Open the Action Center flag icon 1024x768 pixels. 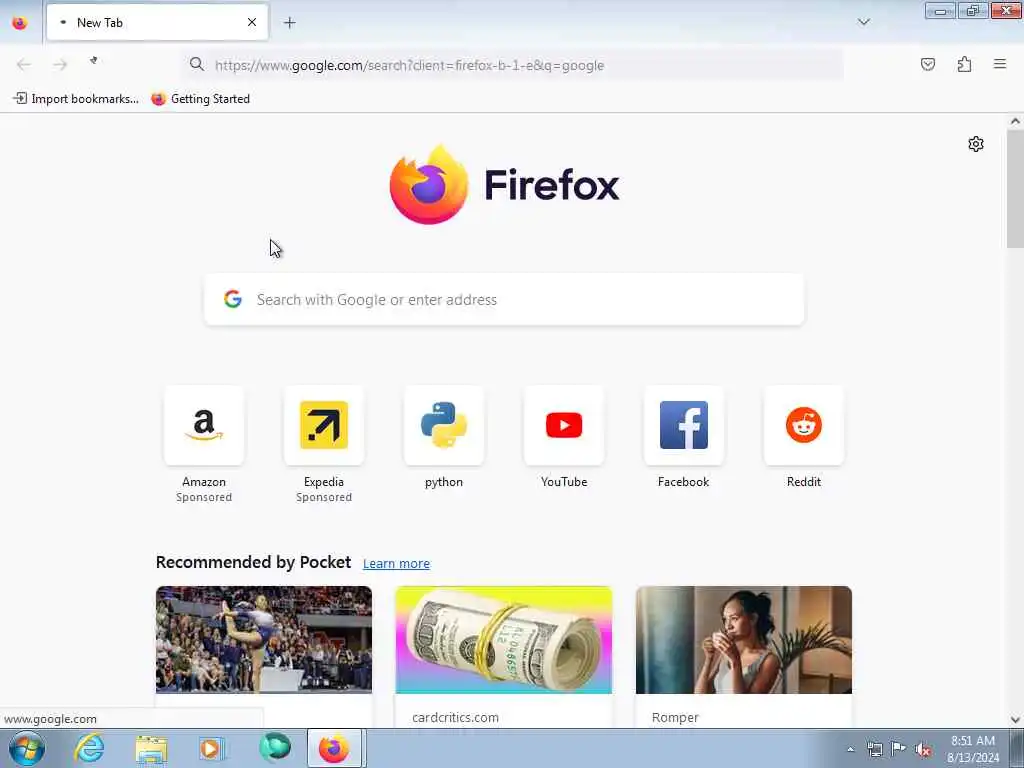coord(899,748)
